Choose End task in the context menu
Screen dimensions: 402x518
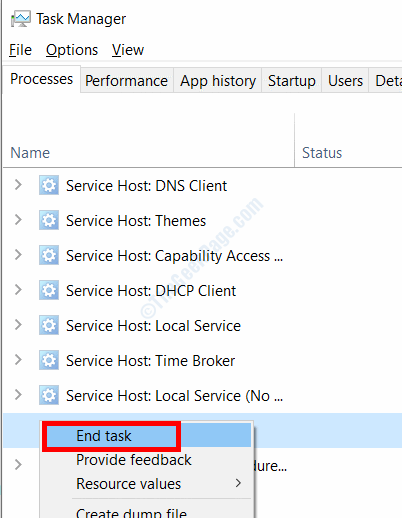tap(104, 436)
